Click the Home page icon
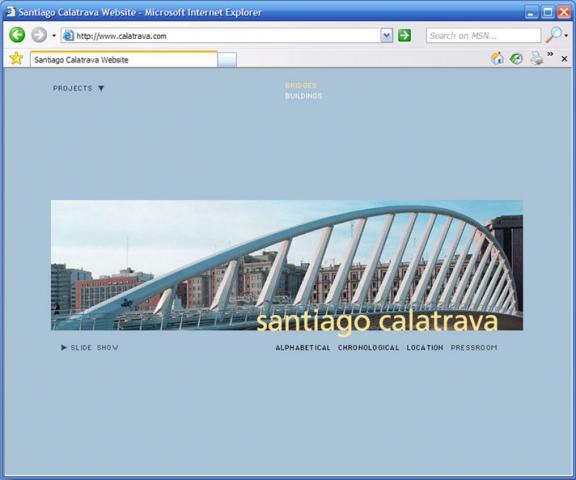 pyautogui.click(x=497, y=58)
